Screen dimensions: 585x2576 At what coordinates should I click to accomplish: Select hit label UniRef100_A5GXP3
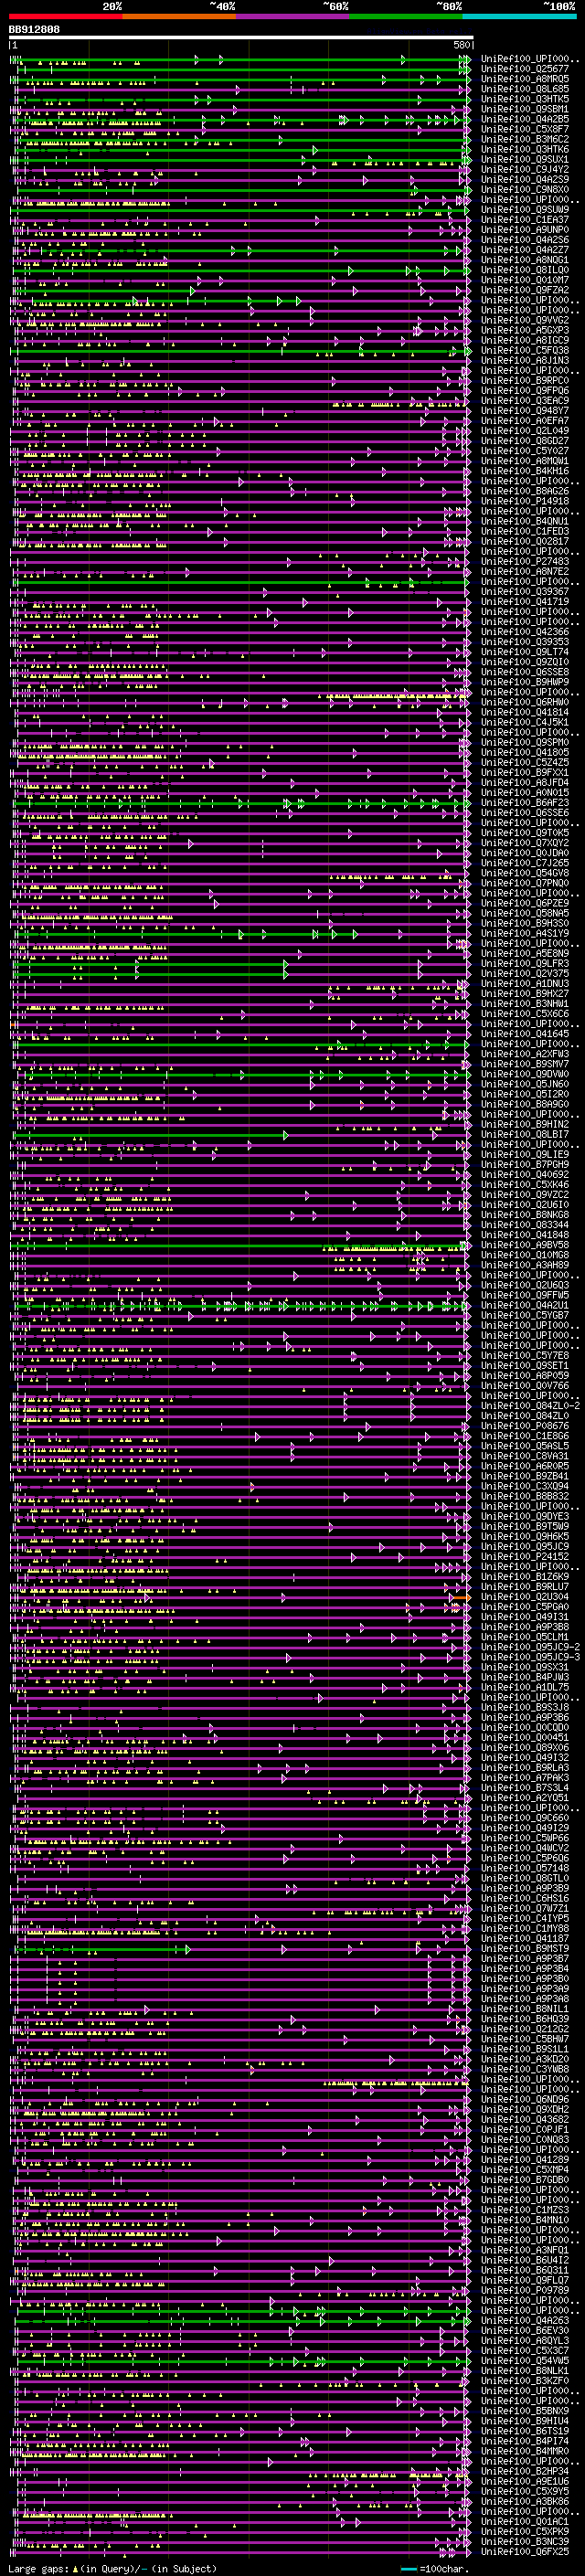click(525, 331)
